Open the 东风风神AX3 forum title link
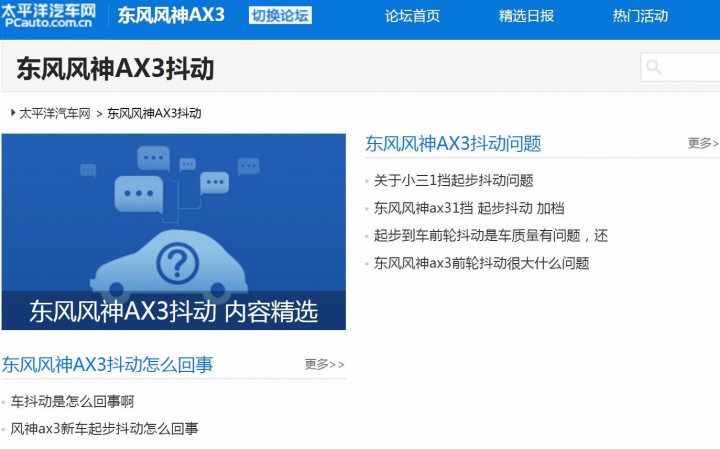The width and height of the screenshot is (720, 449). (171, 15)
